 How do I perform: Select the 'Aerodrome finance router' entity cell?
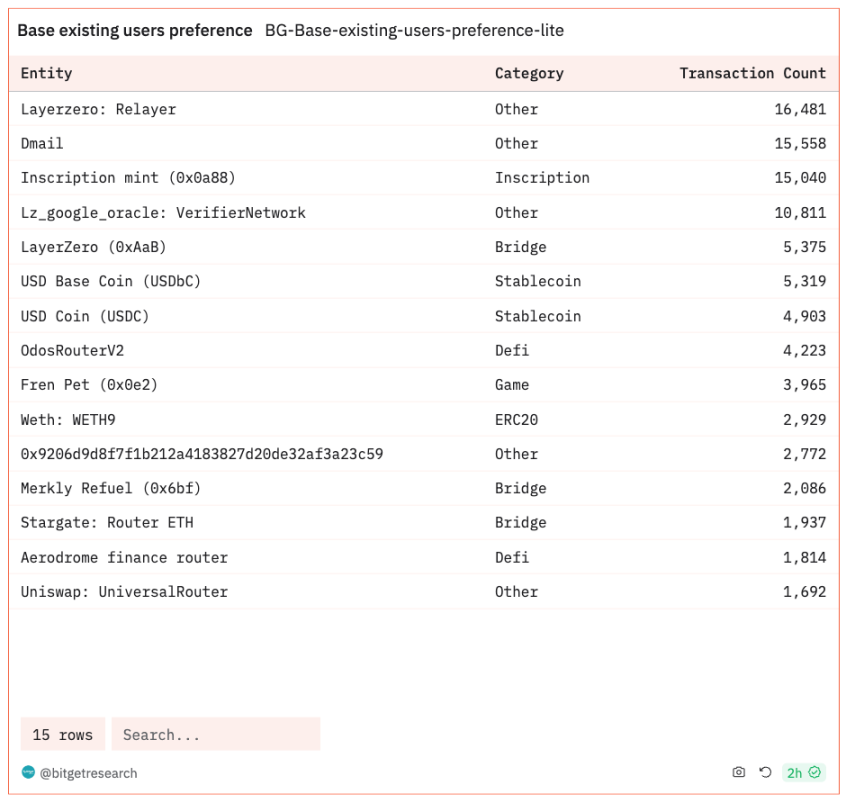[124, 557]
